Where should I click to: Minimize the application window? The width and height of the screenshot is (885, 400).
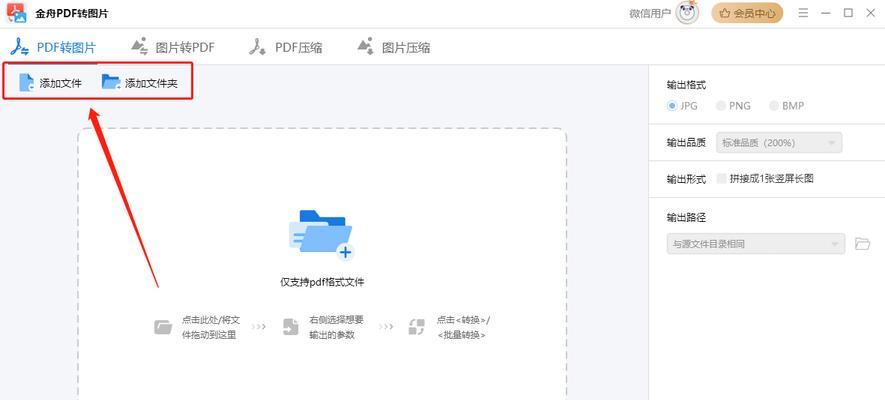point(826,13)
